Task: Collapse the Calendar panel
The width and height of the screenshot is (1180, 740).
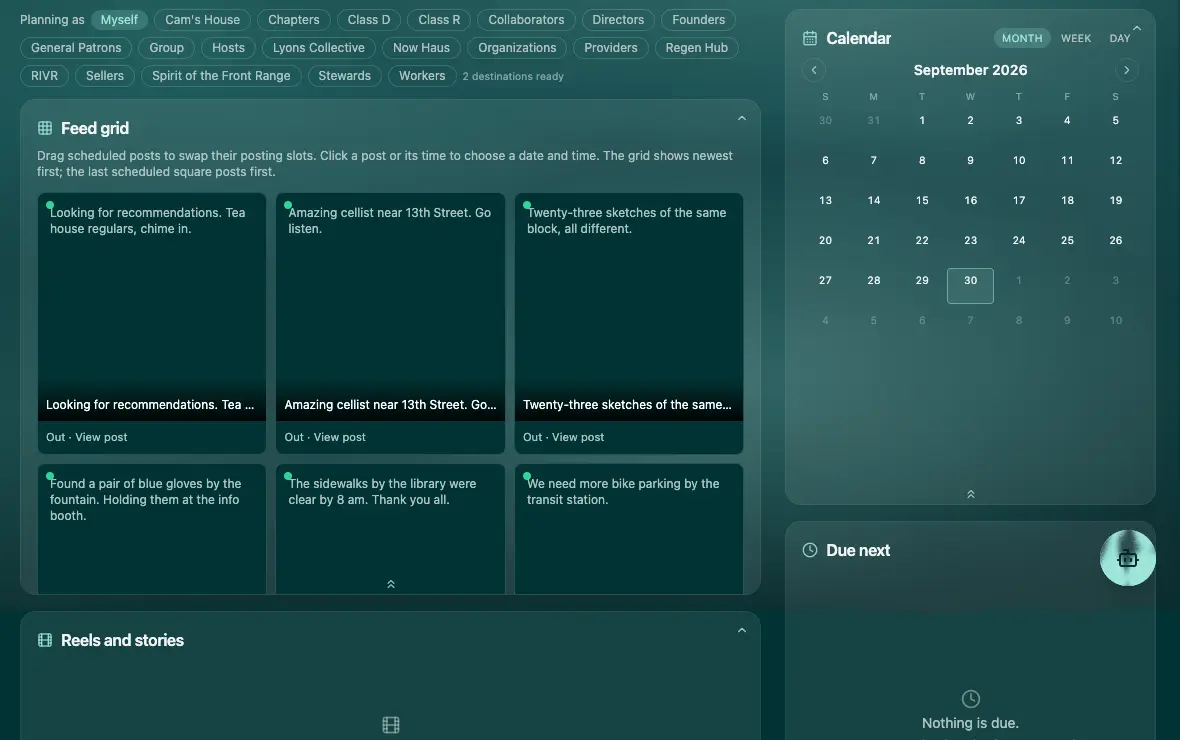Action: tap(1137, 29)
